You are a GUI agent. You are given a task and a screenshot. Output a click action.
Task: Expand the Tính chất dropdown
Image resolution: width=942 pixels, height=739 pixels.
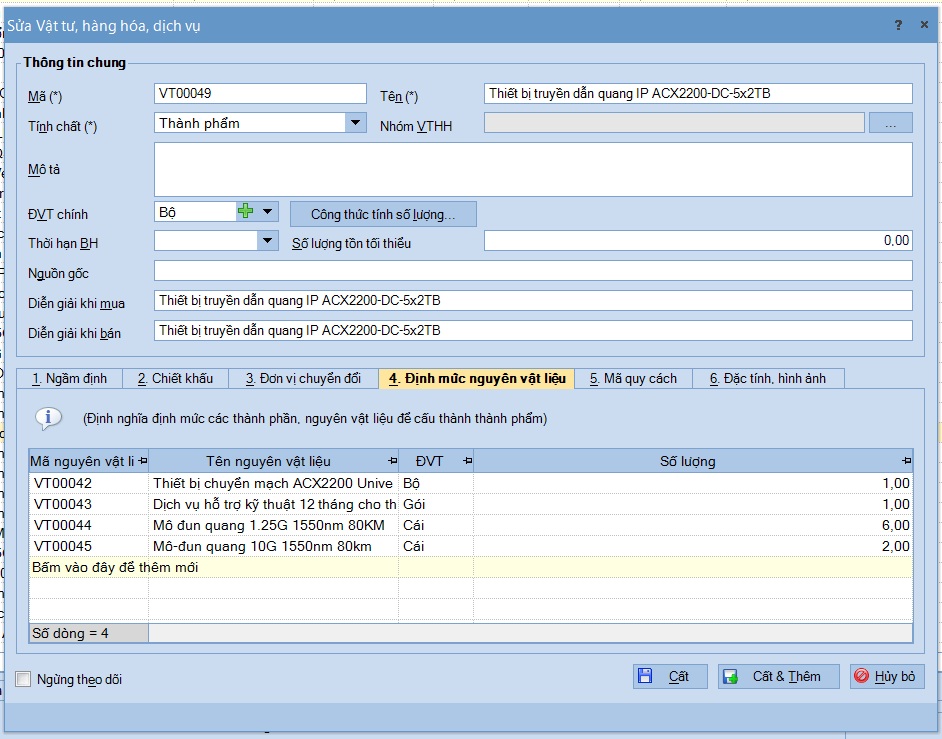click(x=355, y=123)
